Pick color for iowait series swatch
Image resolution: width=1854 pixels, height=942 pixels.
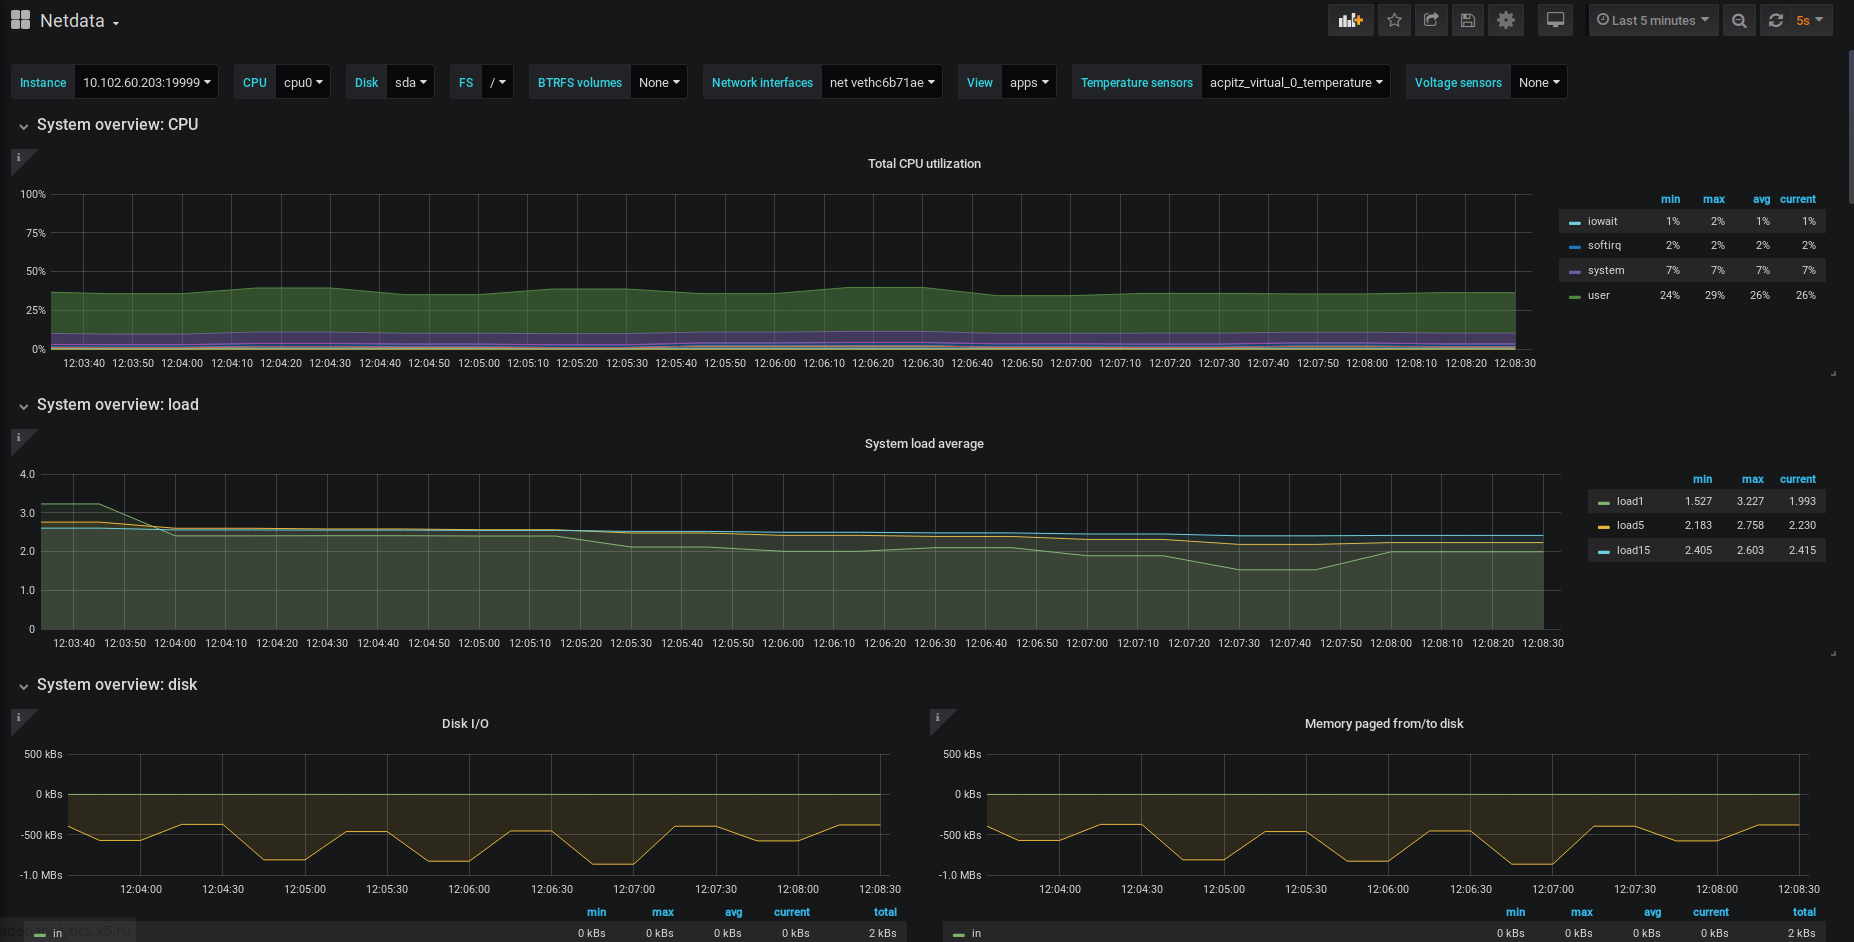[1575, 222]
